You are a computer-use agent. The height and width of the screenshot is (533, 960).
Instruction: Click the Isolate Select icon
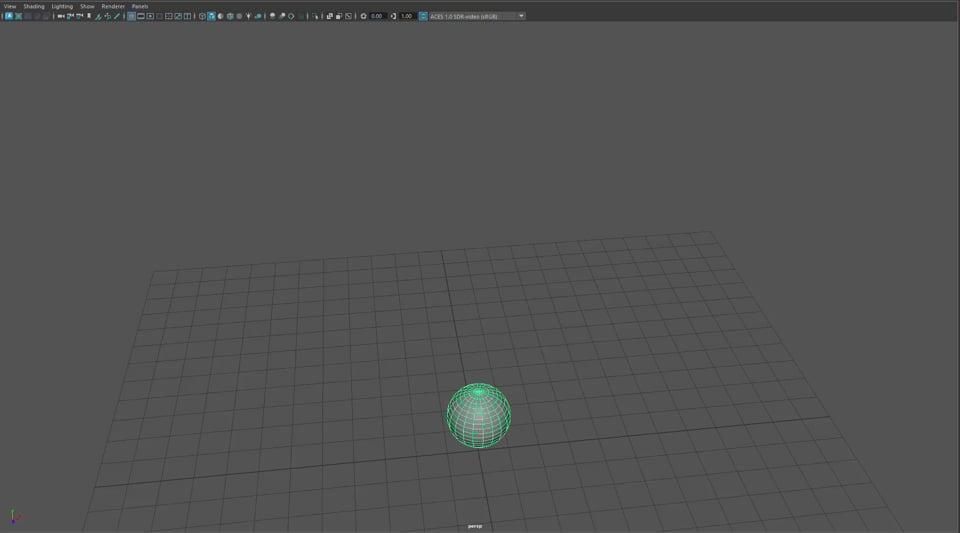pyautogui.click(x=315, y=17)
